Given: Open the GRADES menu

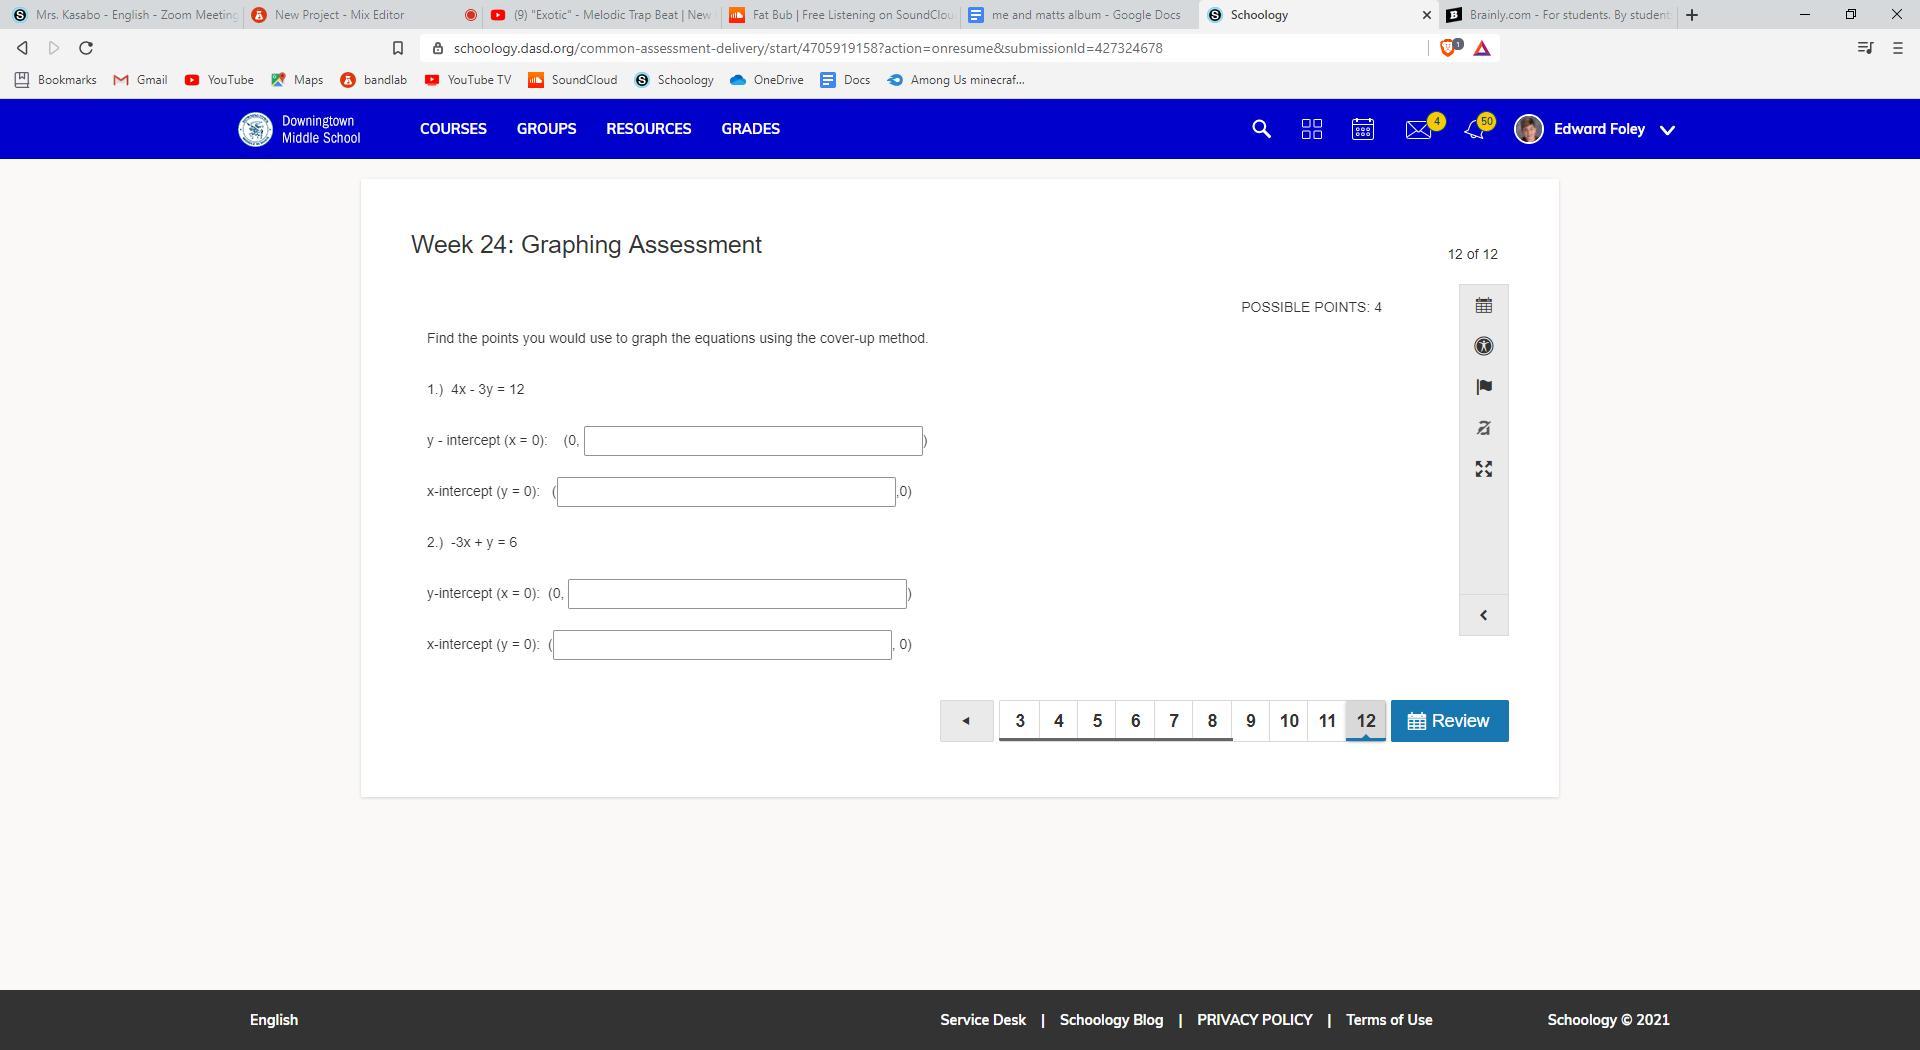Looking at the screenshot, I should point(750,129).
